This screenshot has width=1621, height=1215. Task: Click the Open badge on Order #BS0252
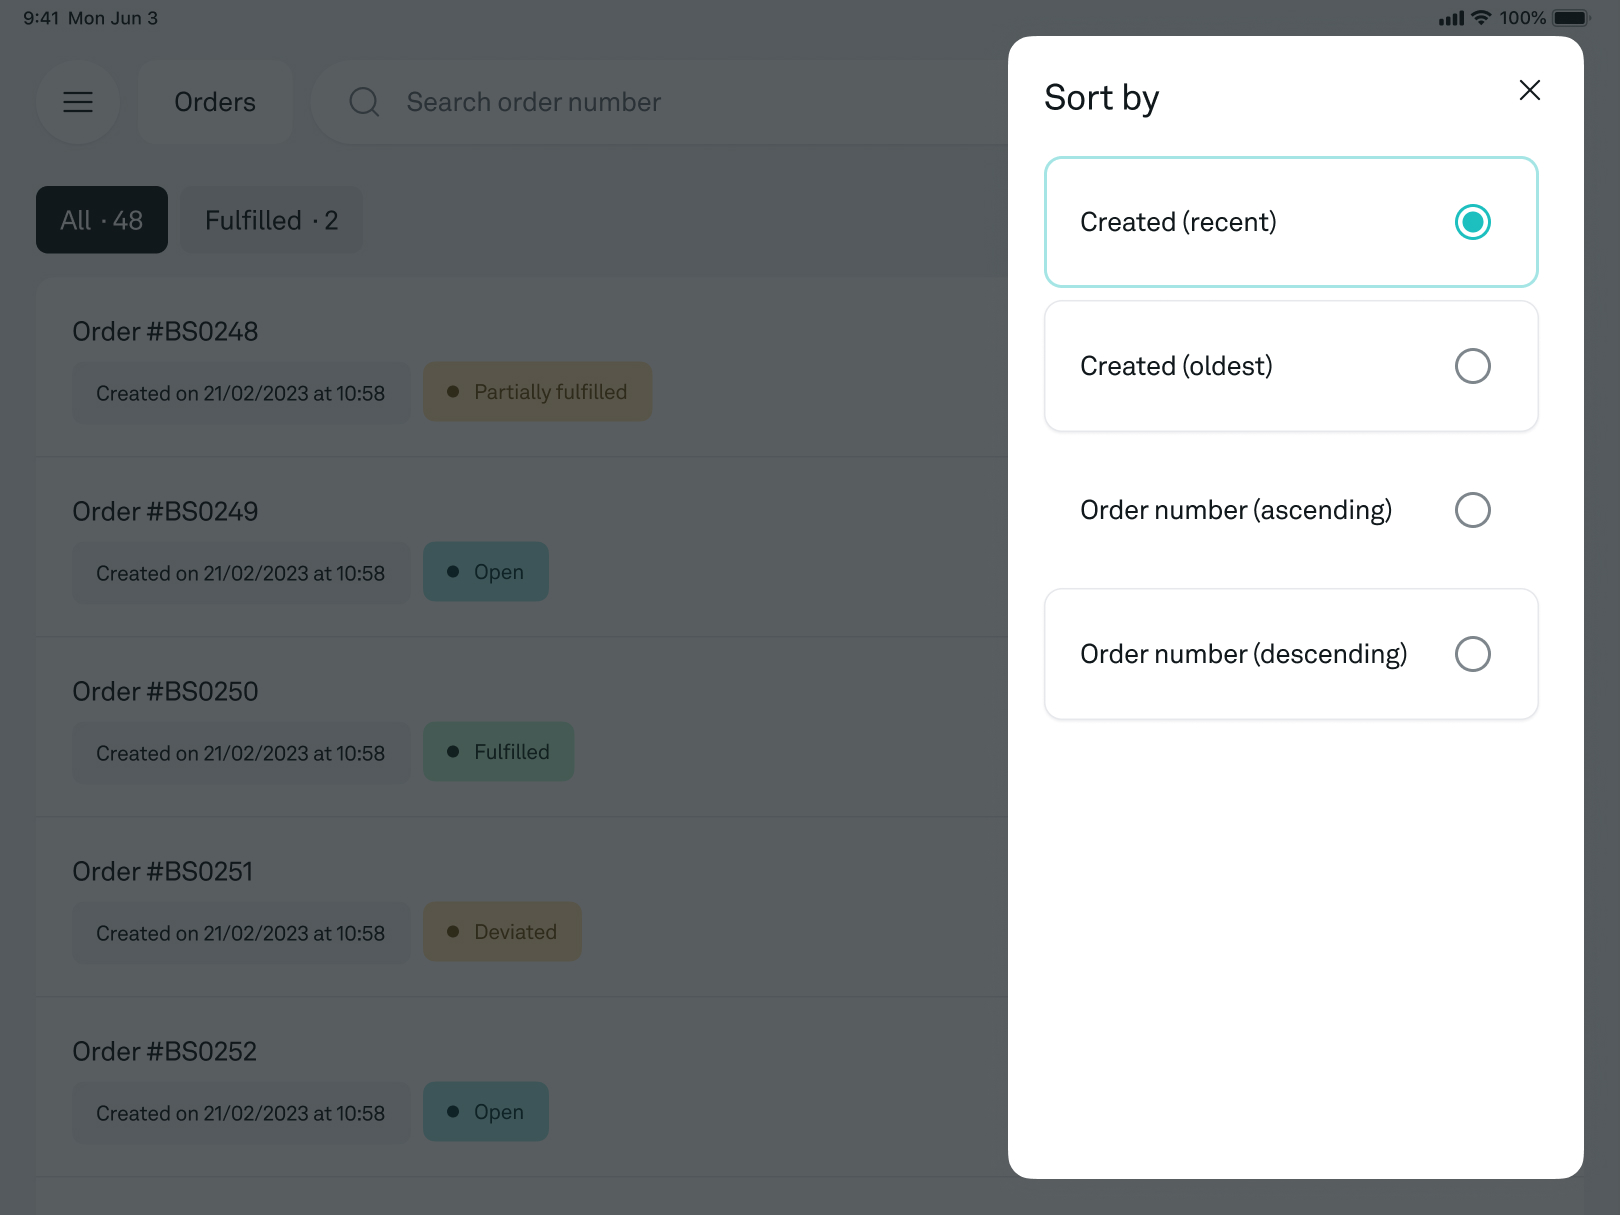(x=486, y=1112)
